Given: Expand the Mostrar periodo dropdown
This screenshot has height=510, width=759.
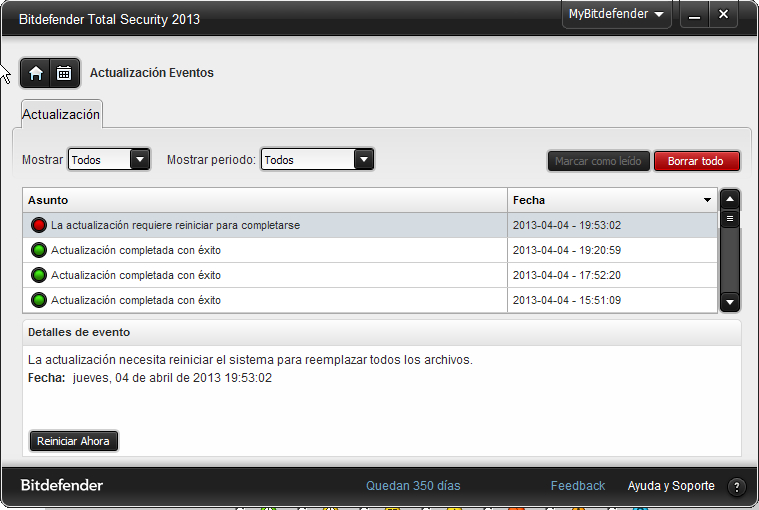Looking at the screenshot, I should (364, 159).
